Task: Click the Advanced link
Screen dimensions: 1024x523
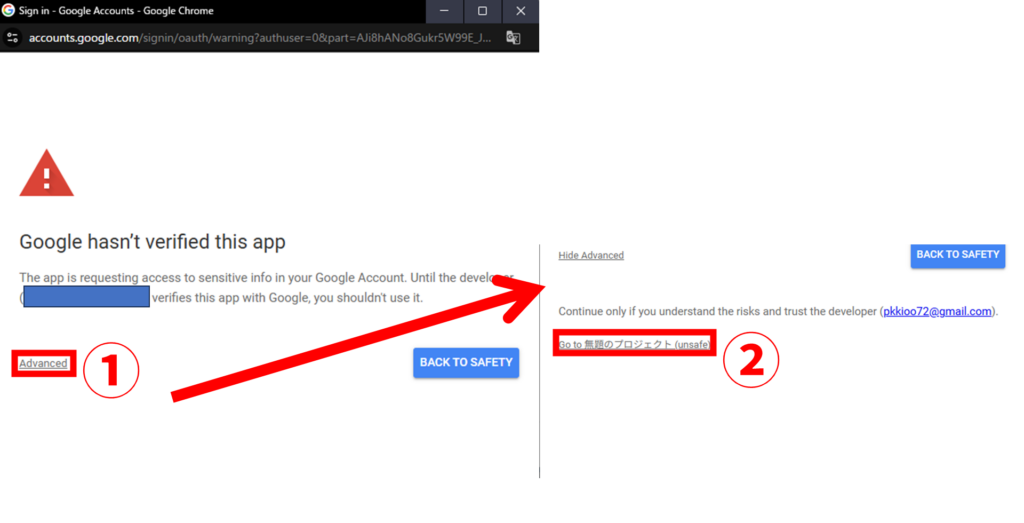Action: coord(43,364)
